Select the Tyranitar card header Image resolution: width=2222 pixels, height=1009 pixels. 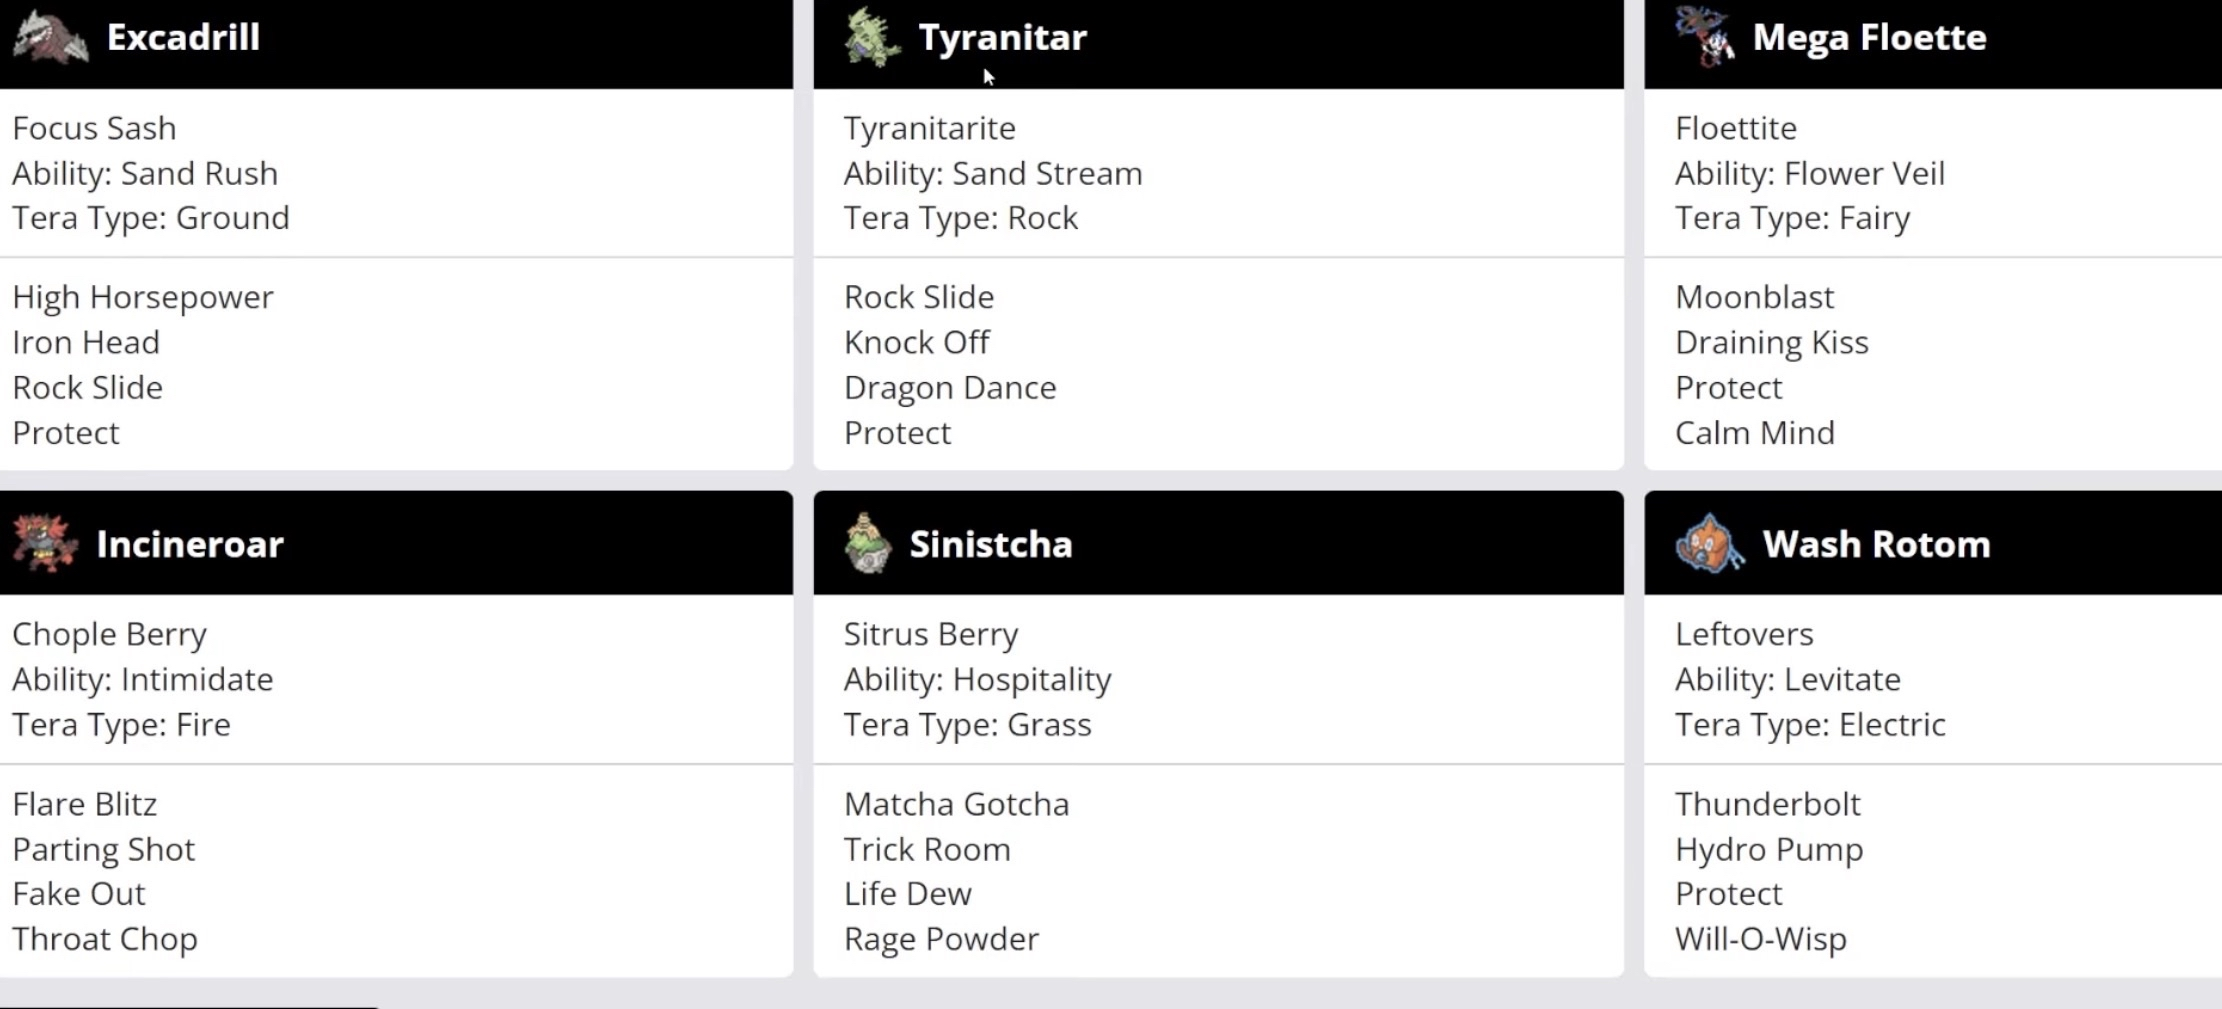[x=1215, y=37]
